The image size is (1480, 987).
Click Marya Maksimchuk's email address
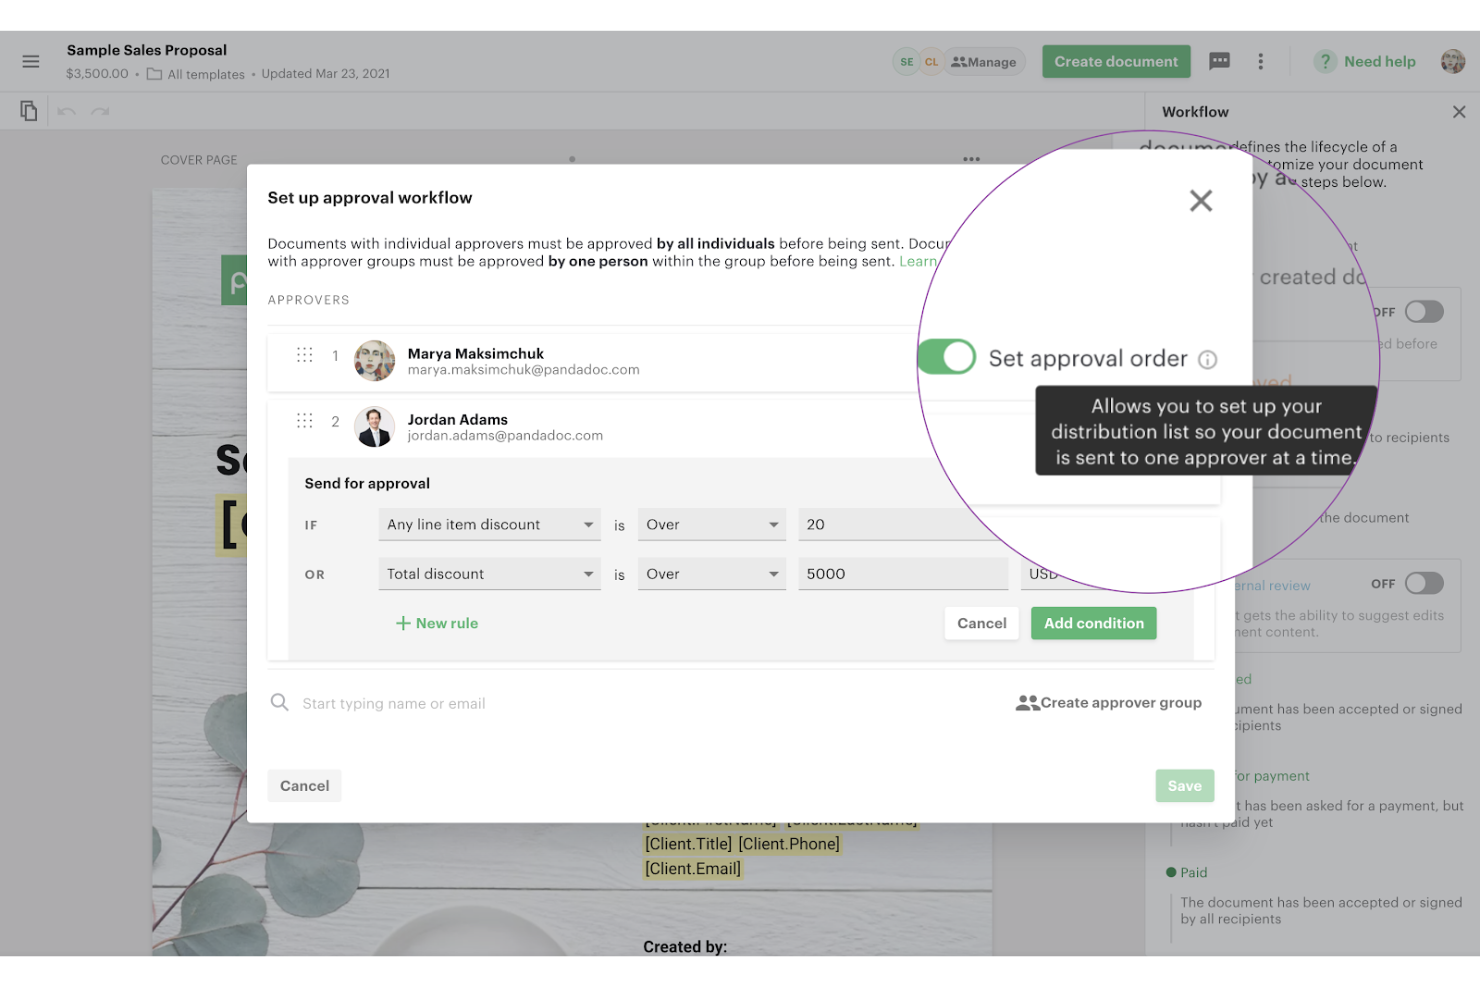click(523, 370)
